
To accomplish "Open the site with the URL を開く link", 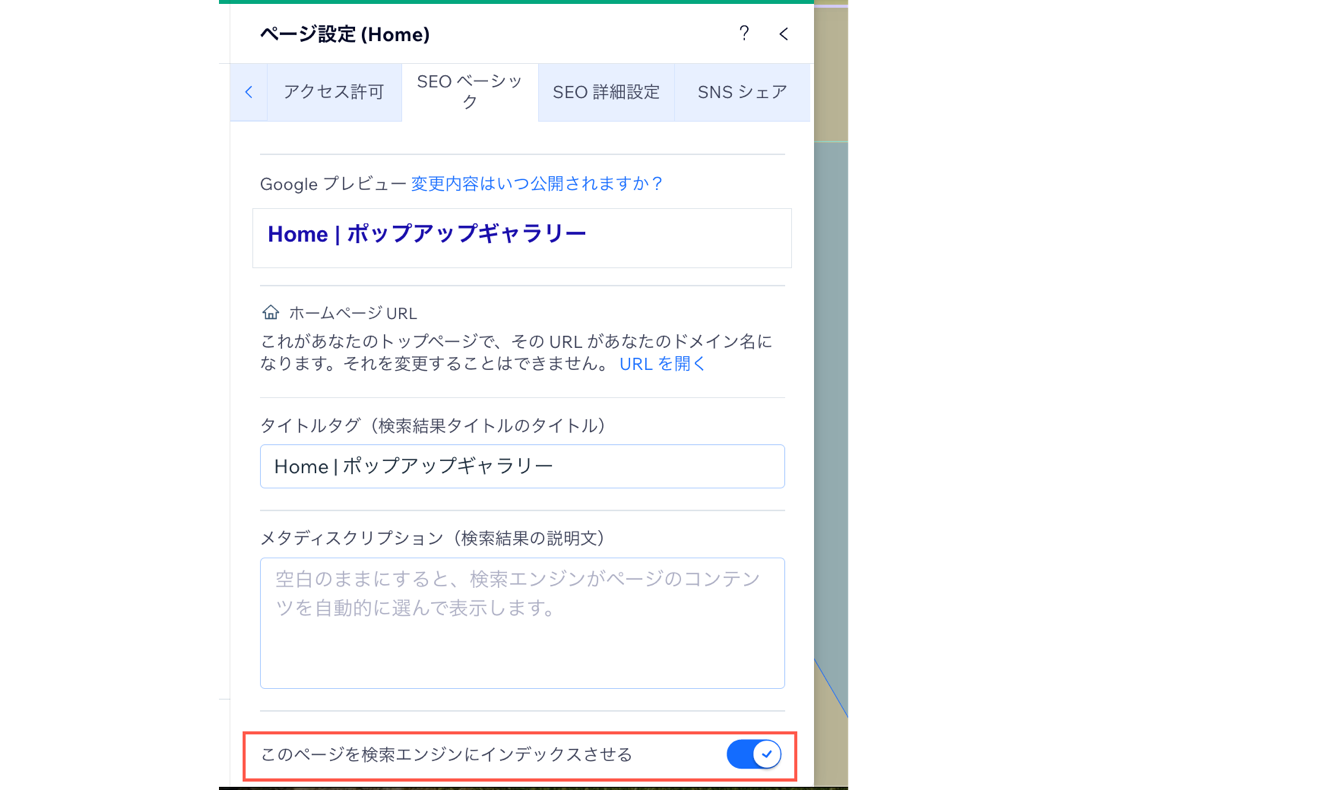I will [x=661, y=363].
